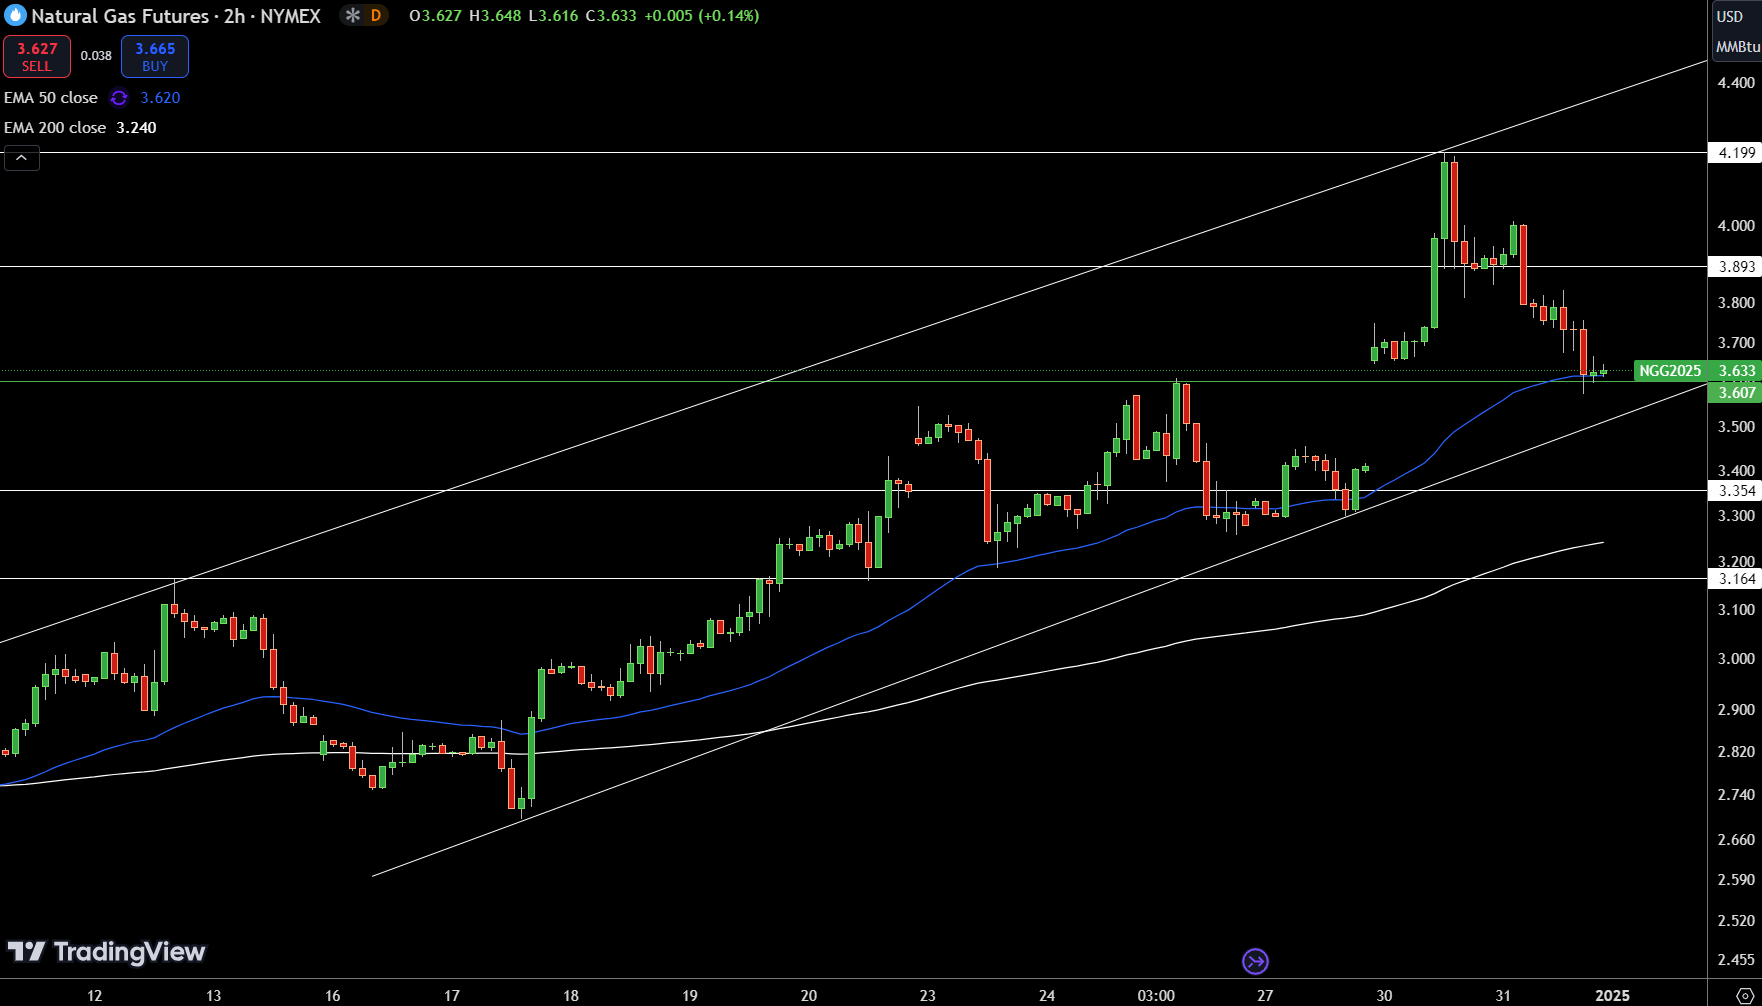The height and width of the screenshot is (1006, 1762).
Task: Click the EMA 50 value 3.620
Action: (x=160, y=98)
